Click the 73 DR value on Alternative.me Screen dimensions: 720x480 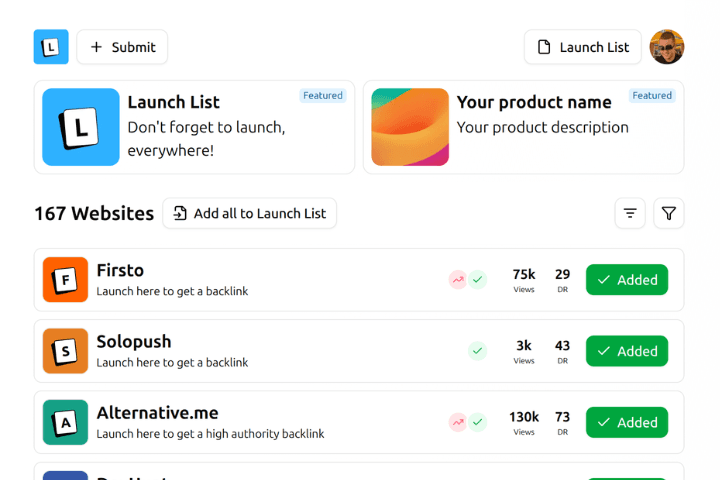562,417
